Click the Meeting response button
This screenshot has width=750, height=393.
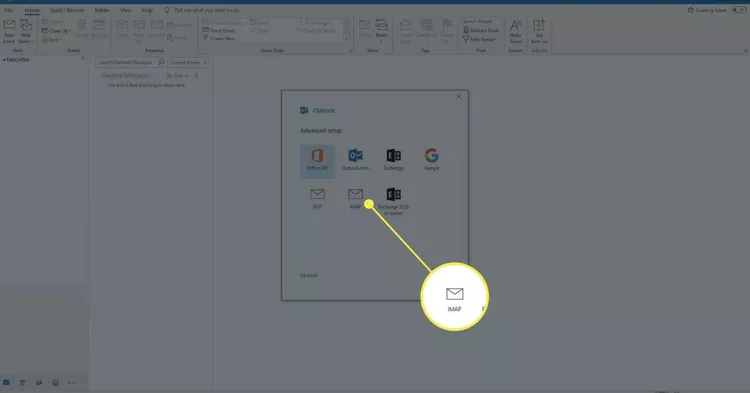[x=179, y=25]
